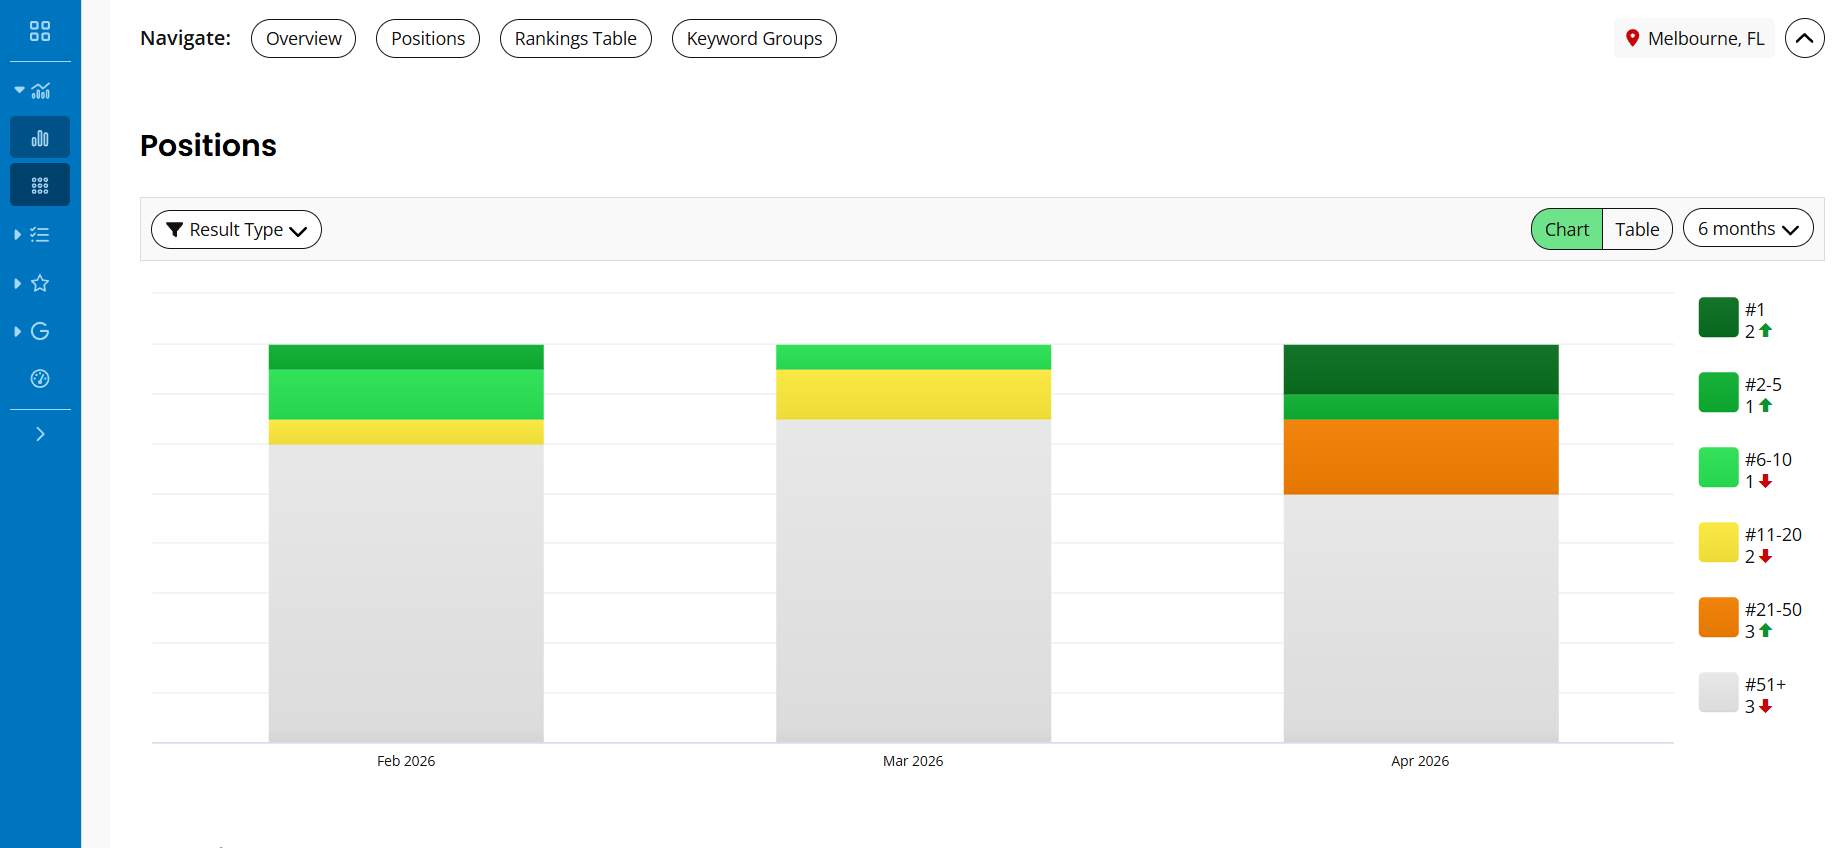This screenshot has width=1842, height=848.
Task: Collapse panel with the round up-chevron button
Action: pos(1804,39)
